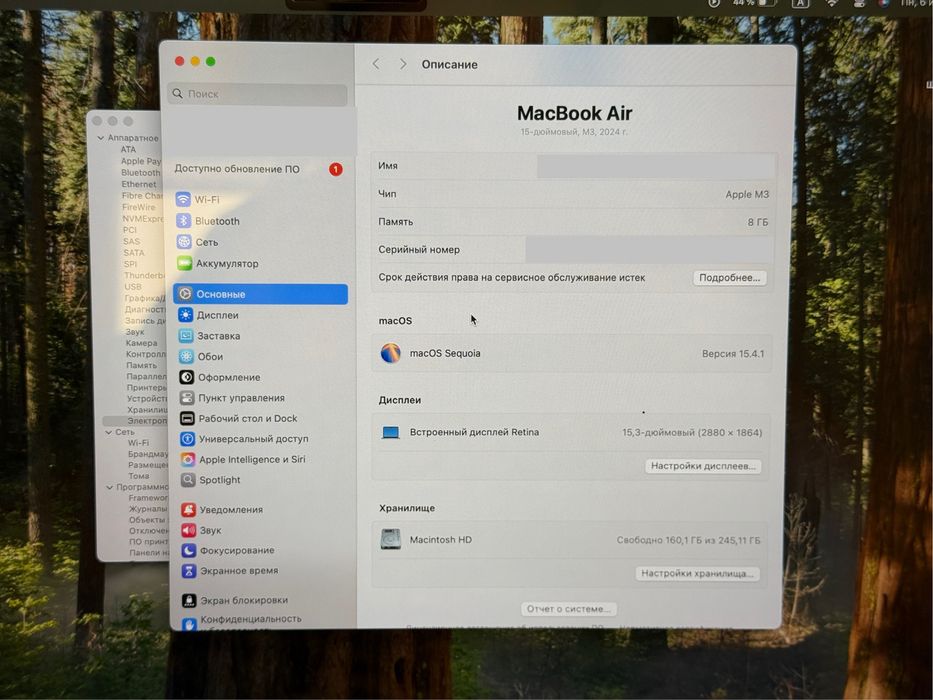Image resolution: width=933 pixels, height=700 pixels.
Task: Select Память in System Information tree
Action: pyautogui.click(x=142, y=365)
